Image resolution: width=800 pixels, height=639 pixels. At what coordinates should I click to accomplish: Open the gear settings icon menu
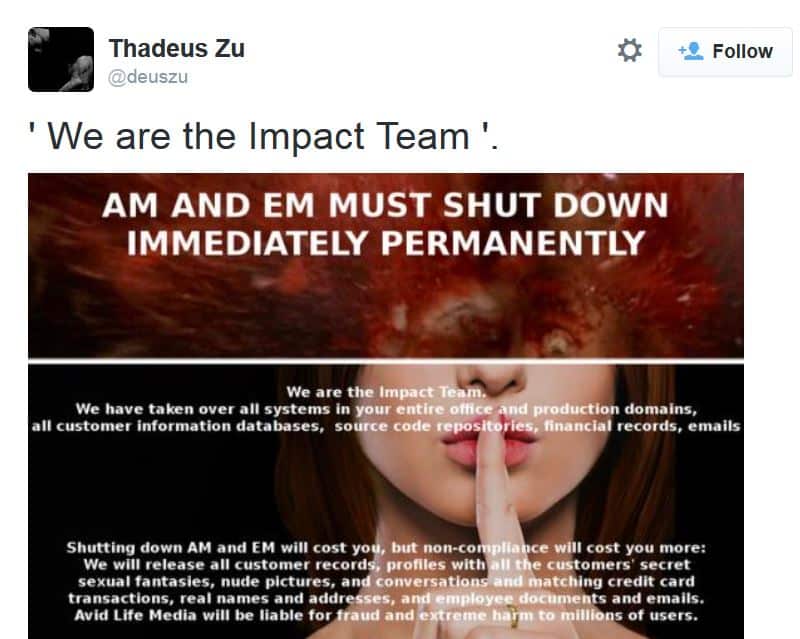pos(630,51)
